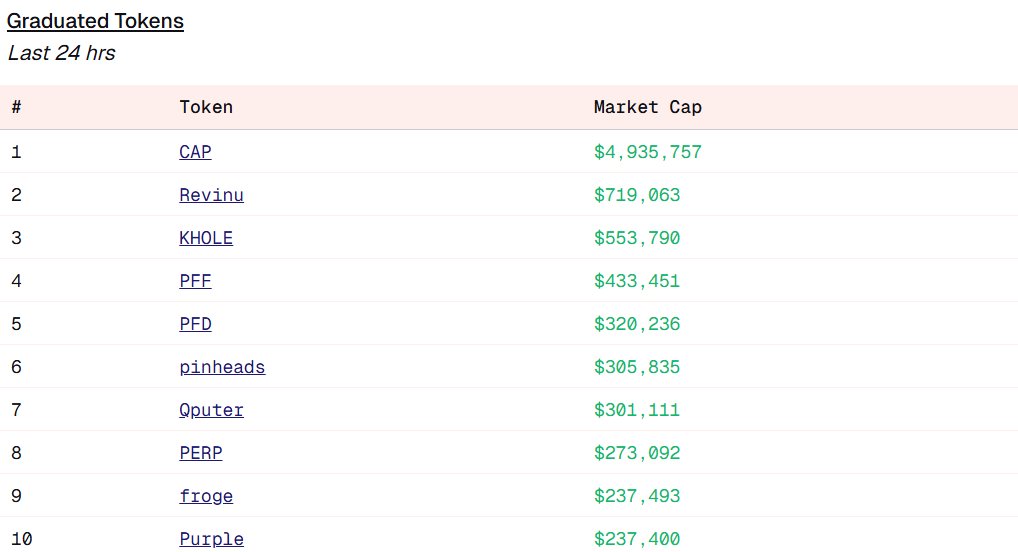Open the Purple token link
Image resolution: width=1018 pixels, height=552 pixels.
tap(211, 540)
